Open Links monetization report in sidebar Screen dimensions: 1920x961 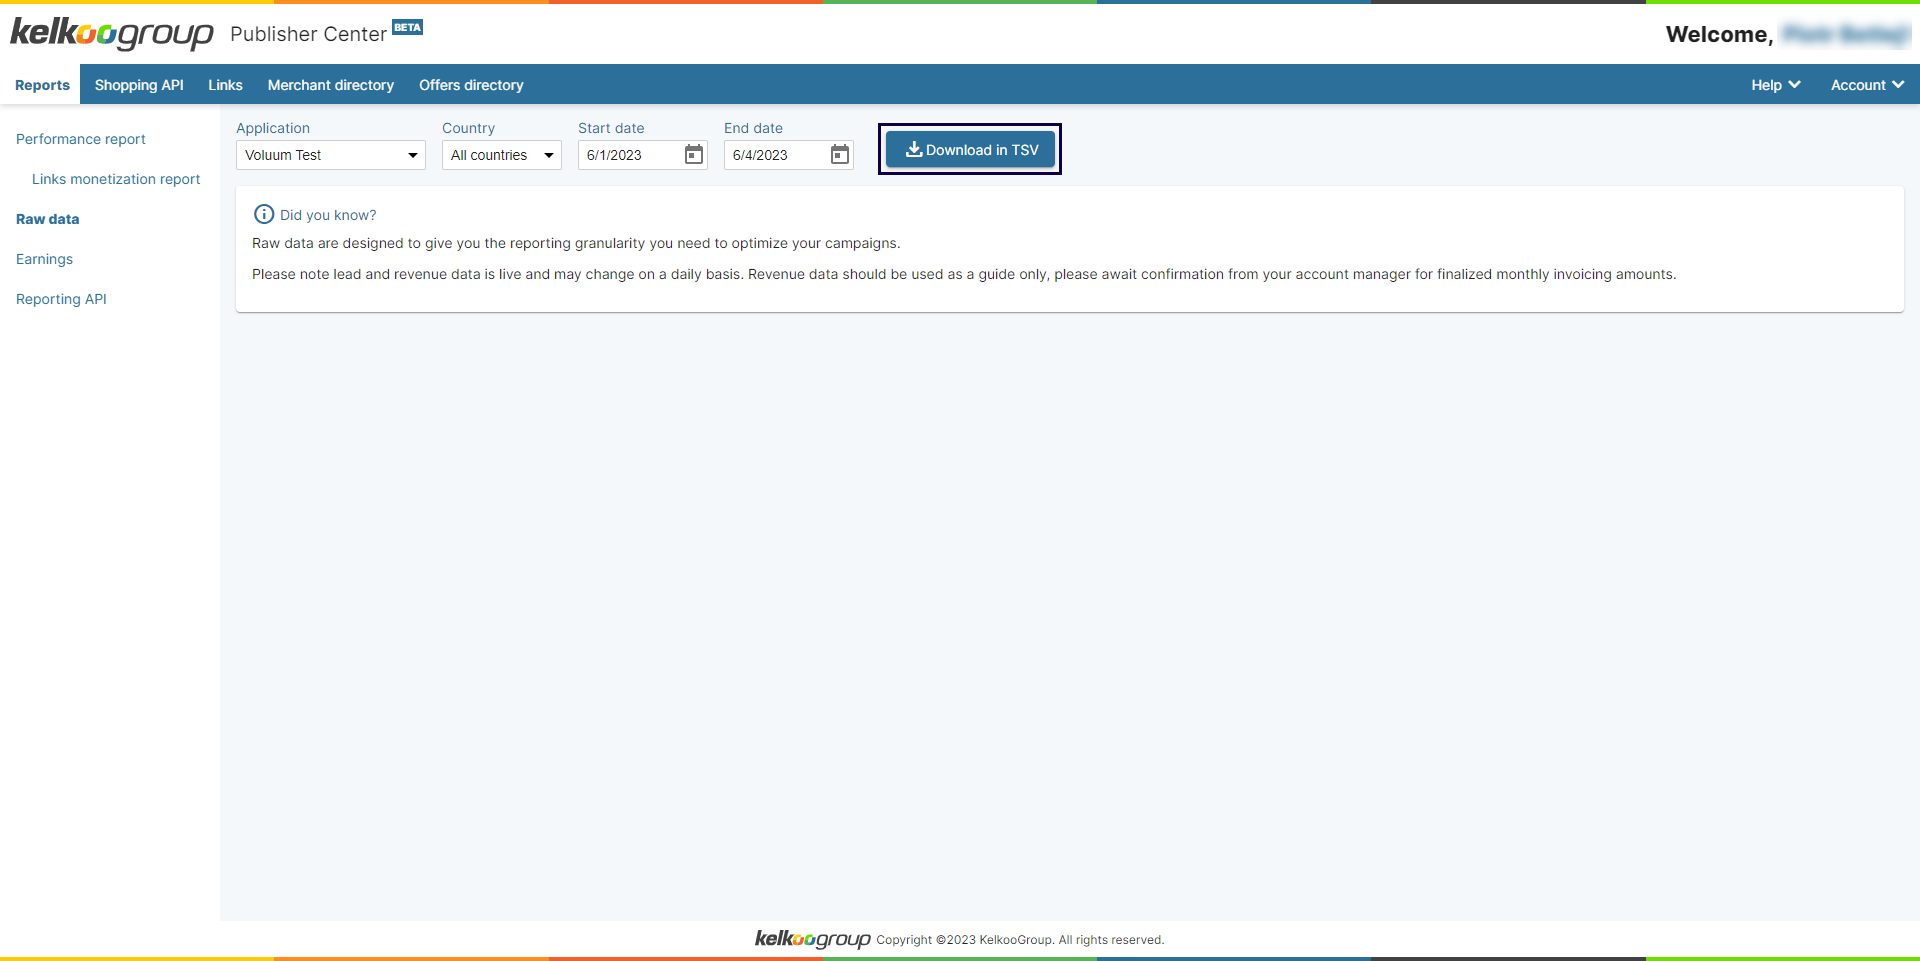pyautogui.click(x=116, y=179)
